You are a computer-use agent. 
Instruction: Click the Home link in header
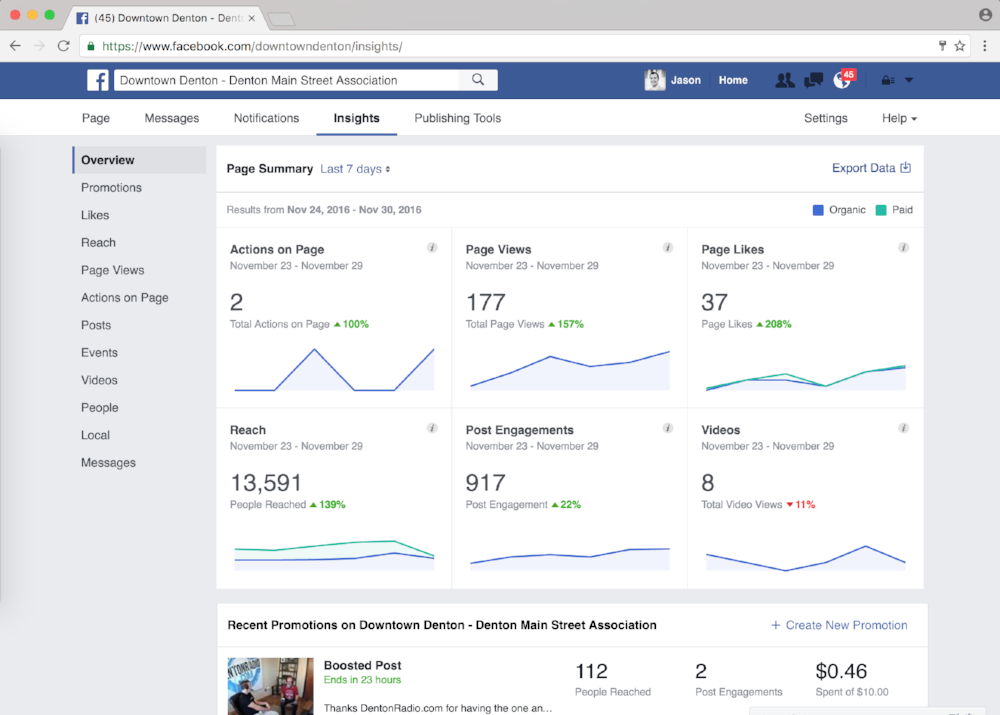coord(733,80)
